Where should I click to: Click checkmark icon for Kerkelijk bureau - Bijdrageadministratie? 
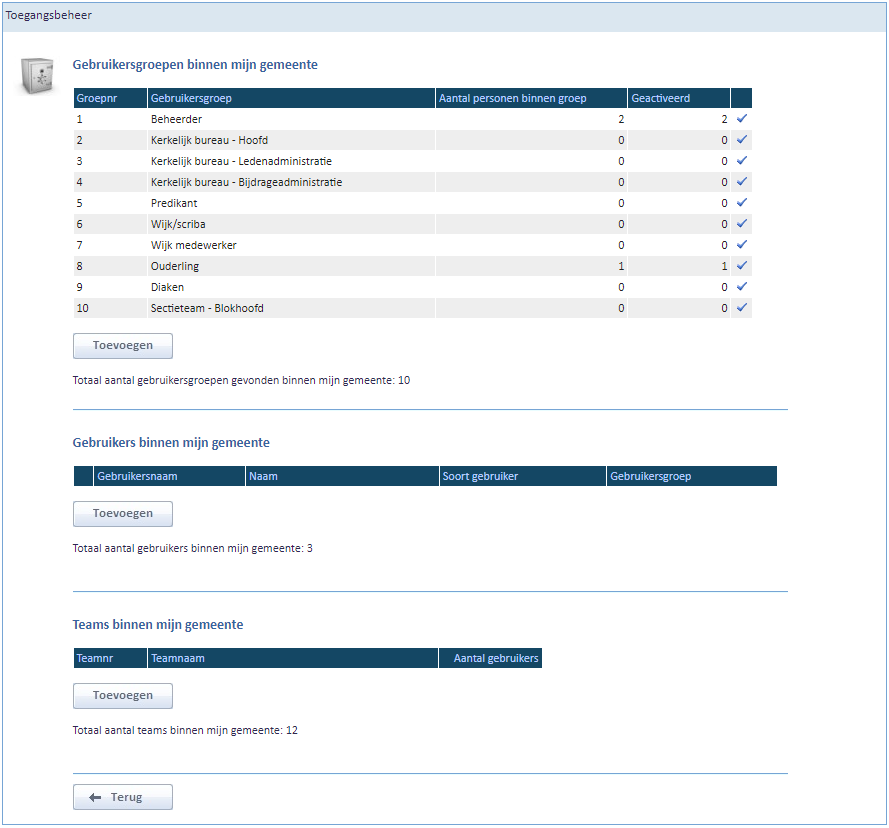[x=742, y=181]
